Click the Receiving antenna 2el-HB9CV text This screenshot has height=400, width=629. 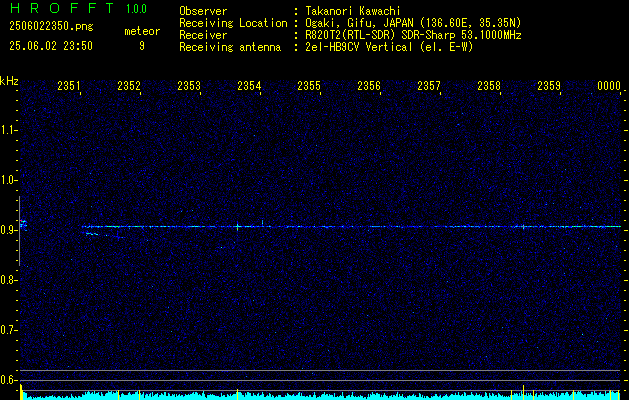coord(389,47)
